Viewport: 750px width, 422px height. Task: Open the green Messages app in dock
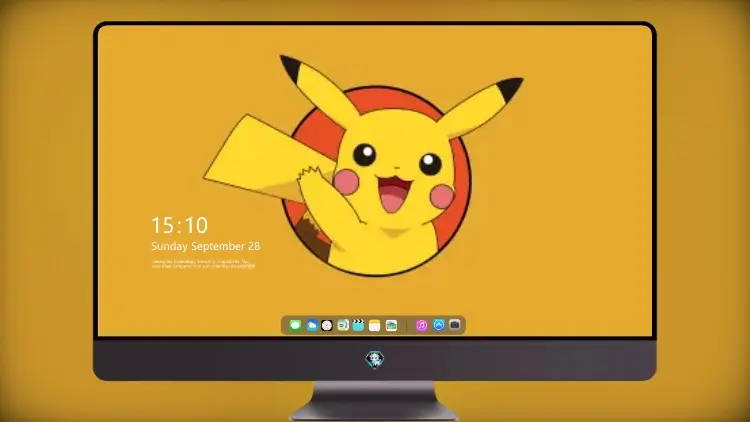pyautogui.click(x=295, y=325)
